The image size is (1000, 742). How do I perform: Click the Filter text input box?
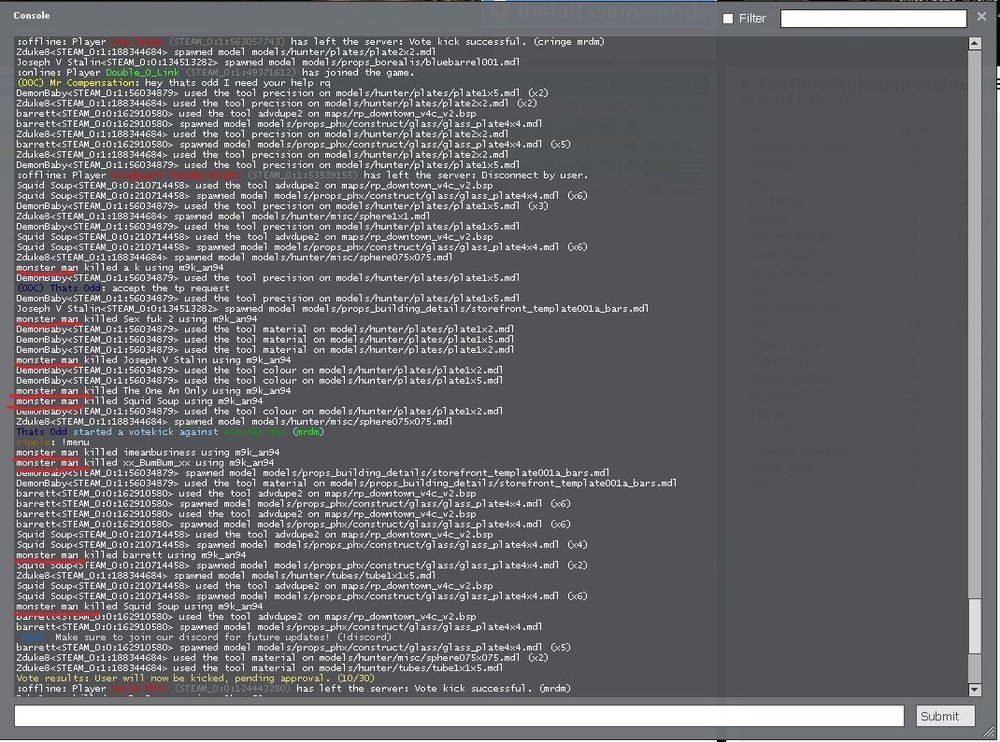tap(872, 18)
